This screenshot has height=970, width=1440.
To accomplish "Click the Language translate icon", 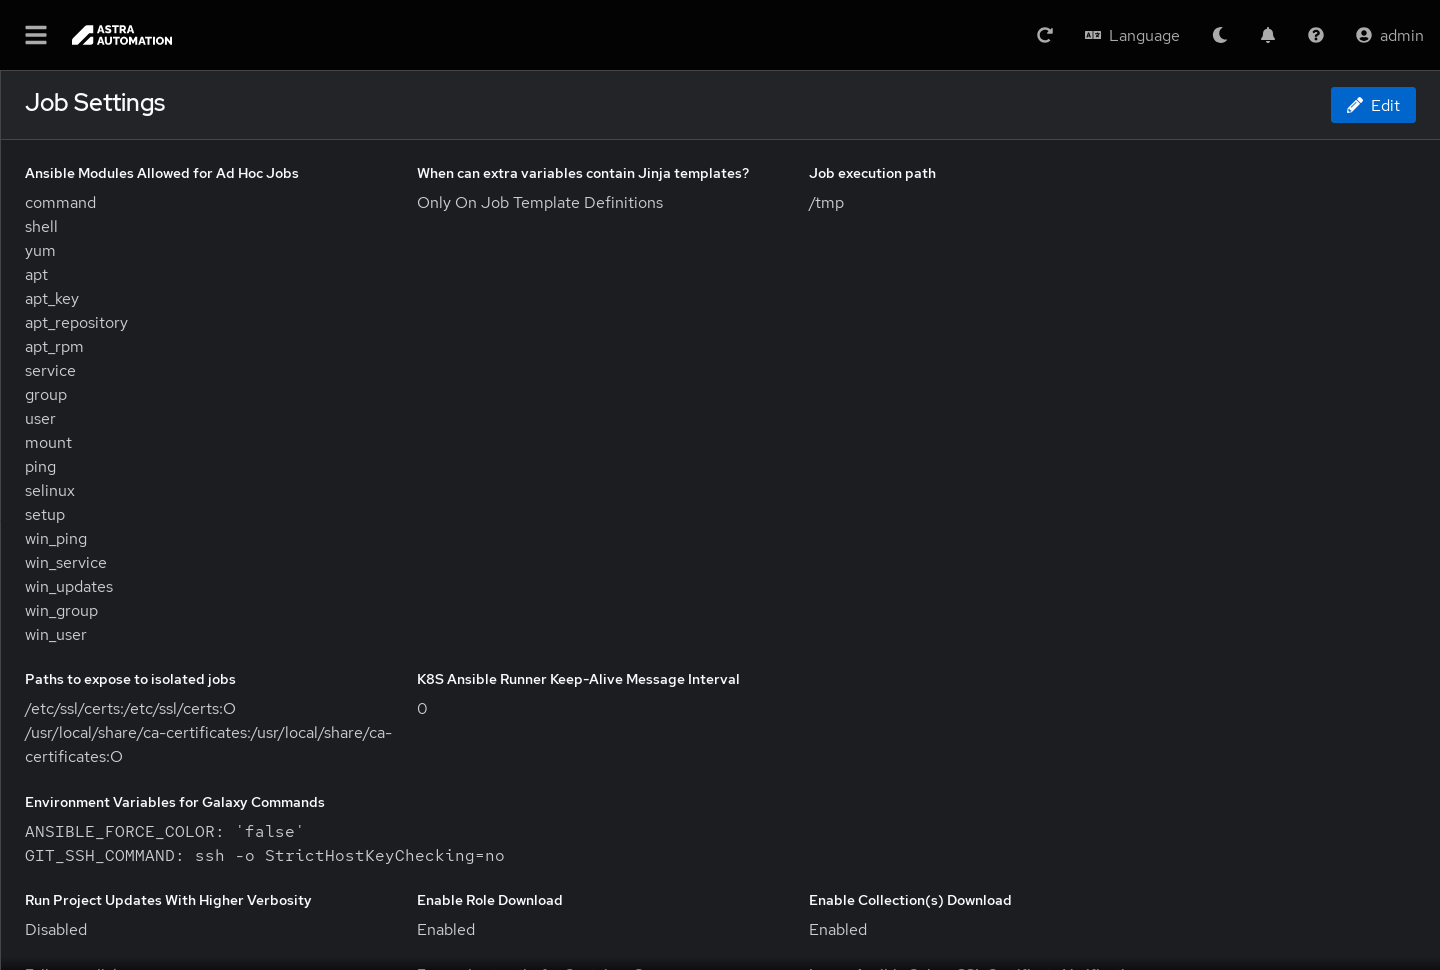I will (1093, 35).
